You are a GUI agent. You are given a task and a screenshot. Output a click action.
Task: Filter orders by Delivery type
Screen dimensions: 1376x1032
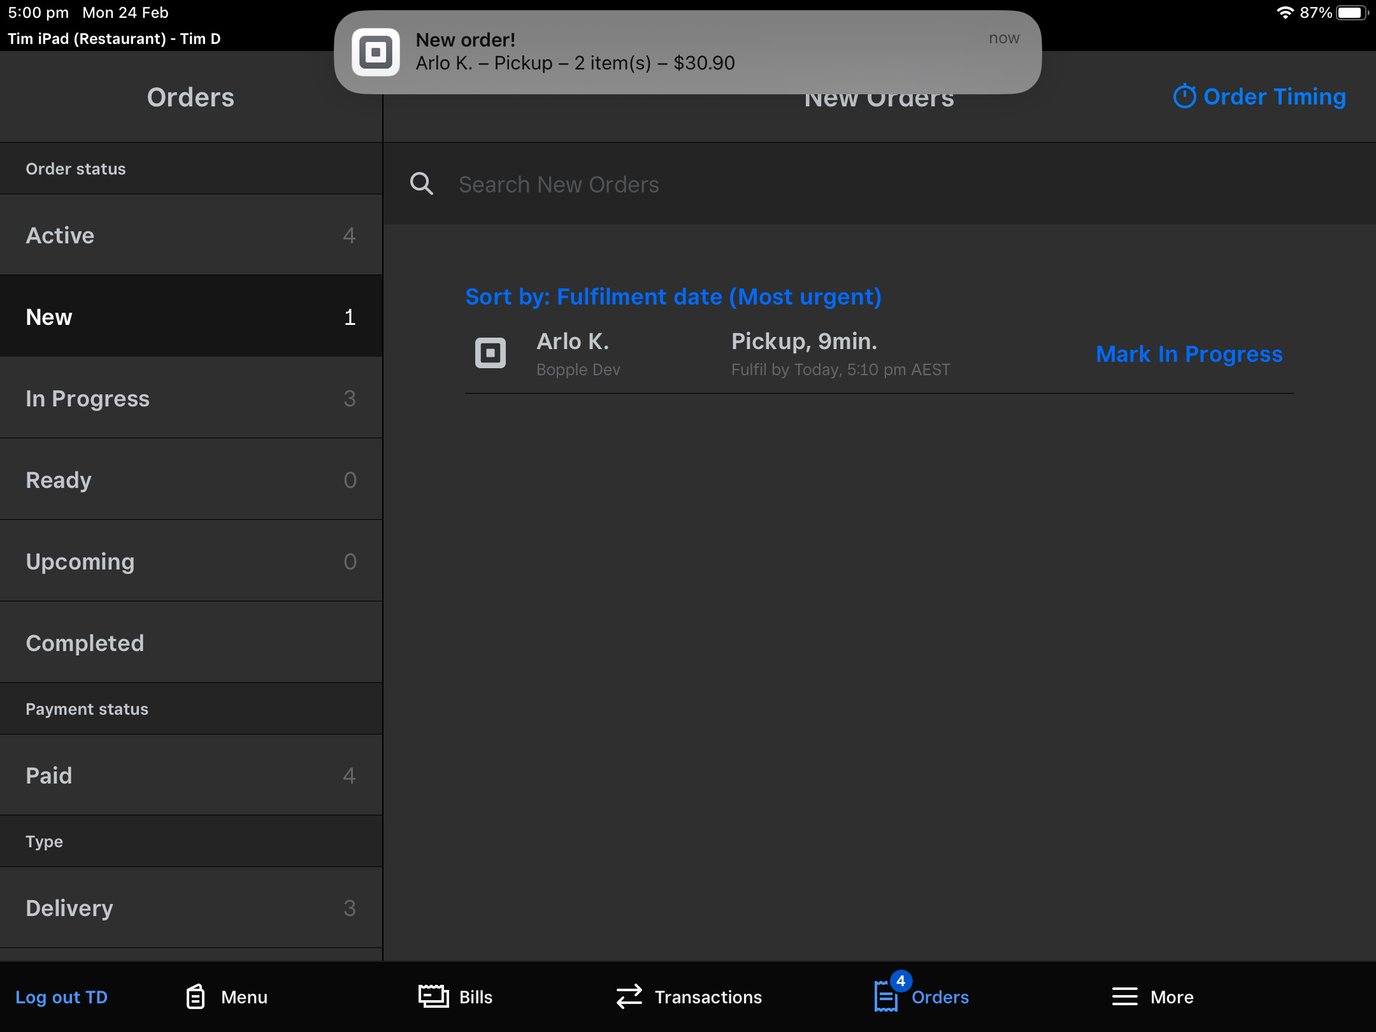pos(190,907)
